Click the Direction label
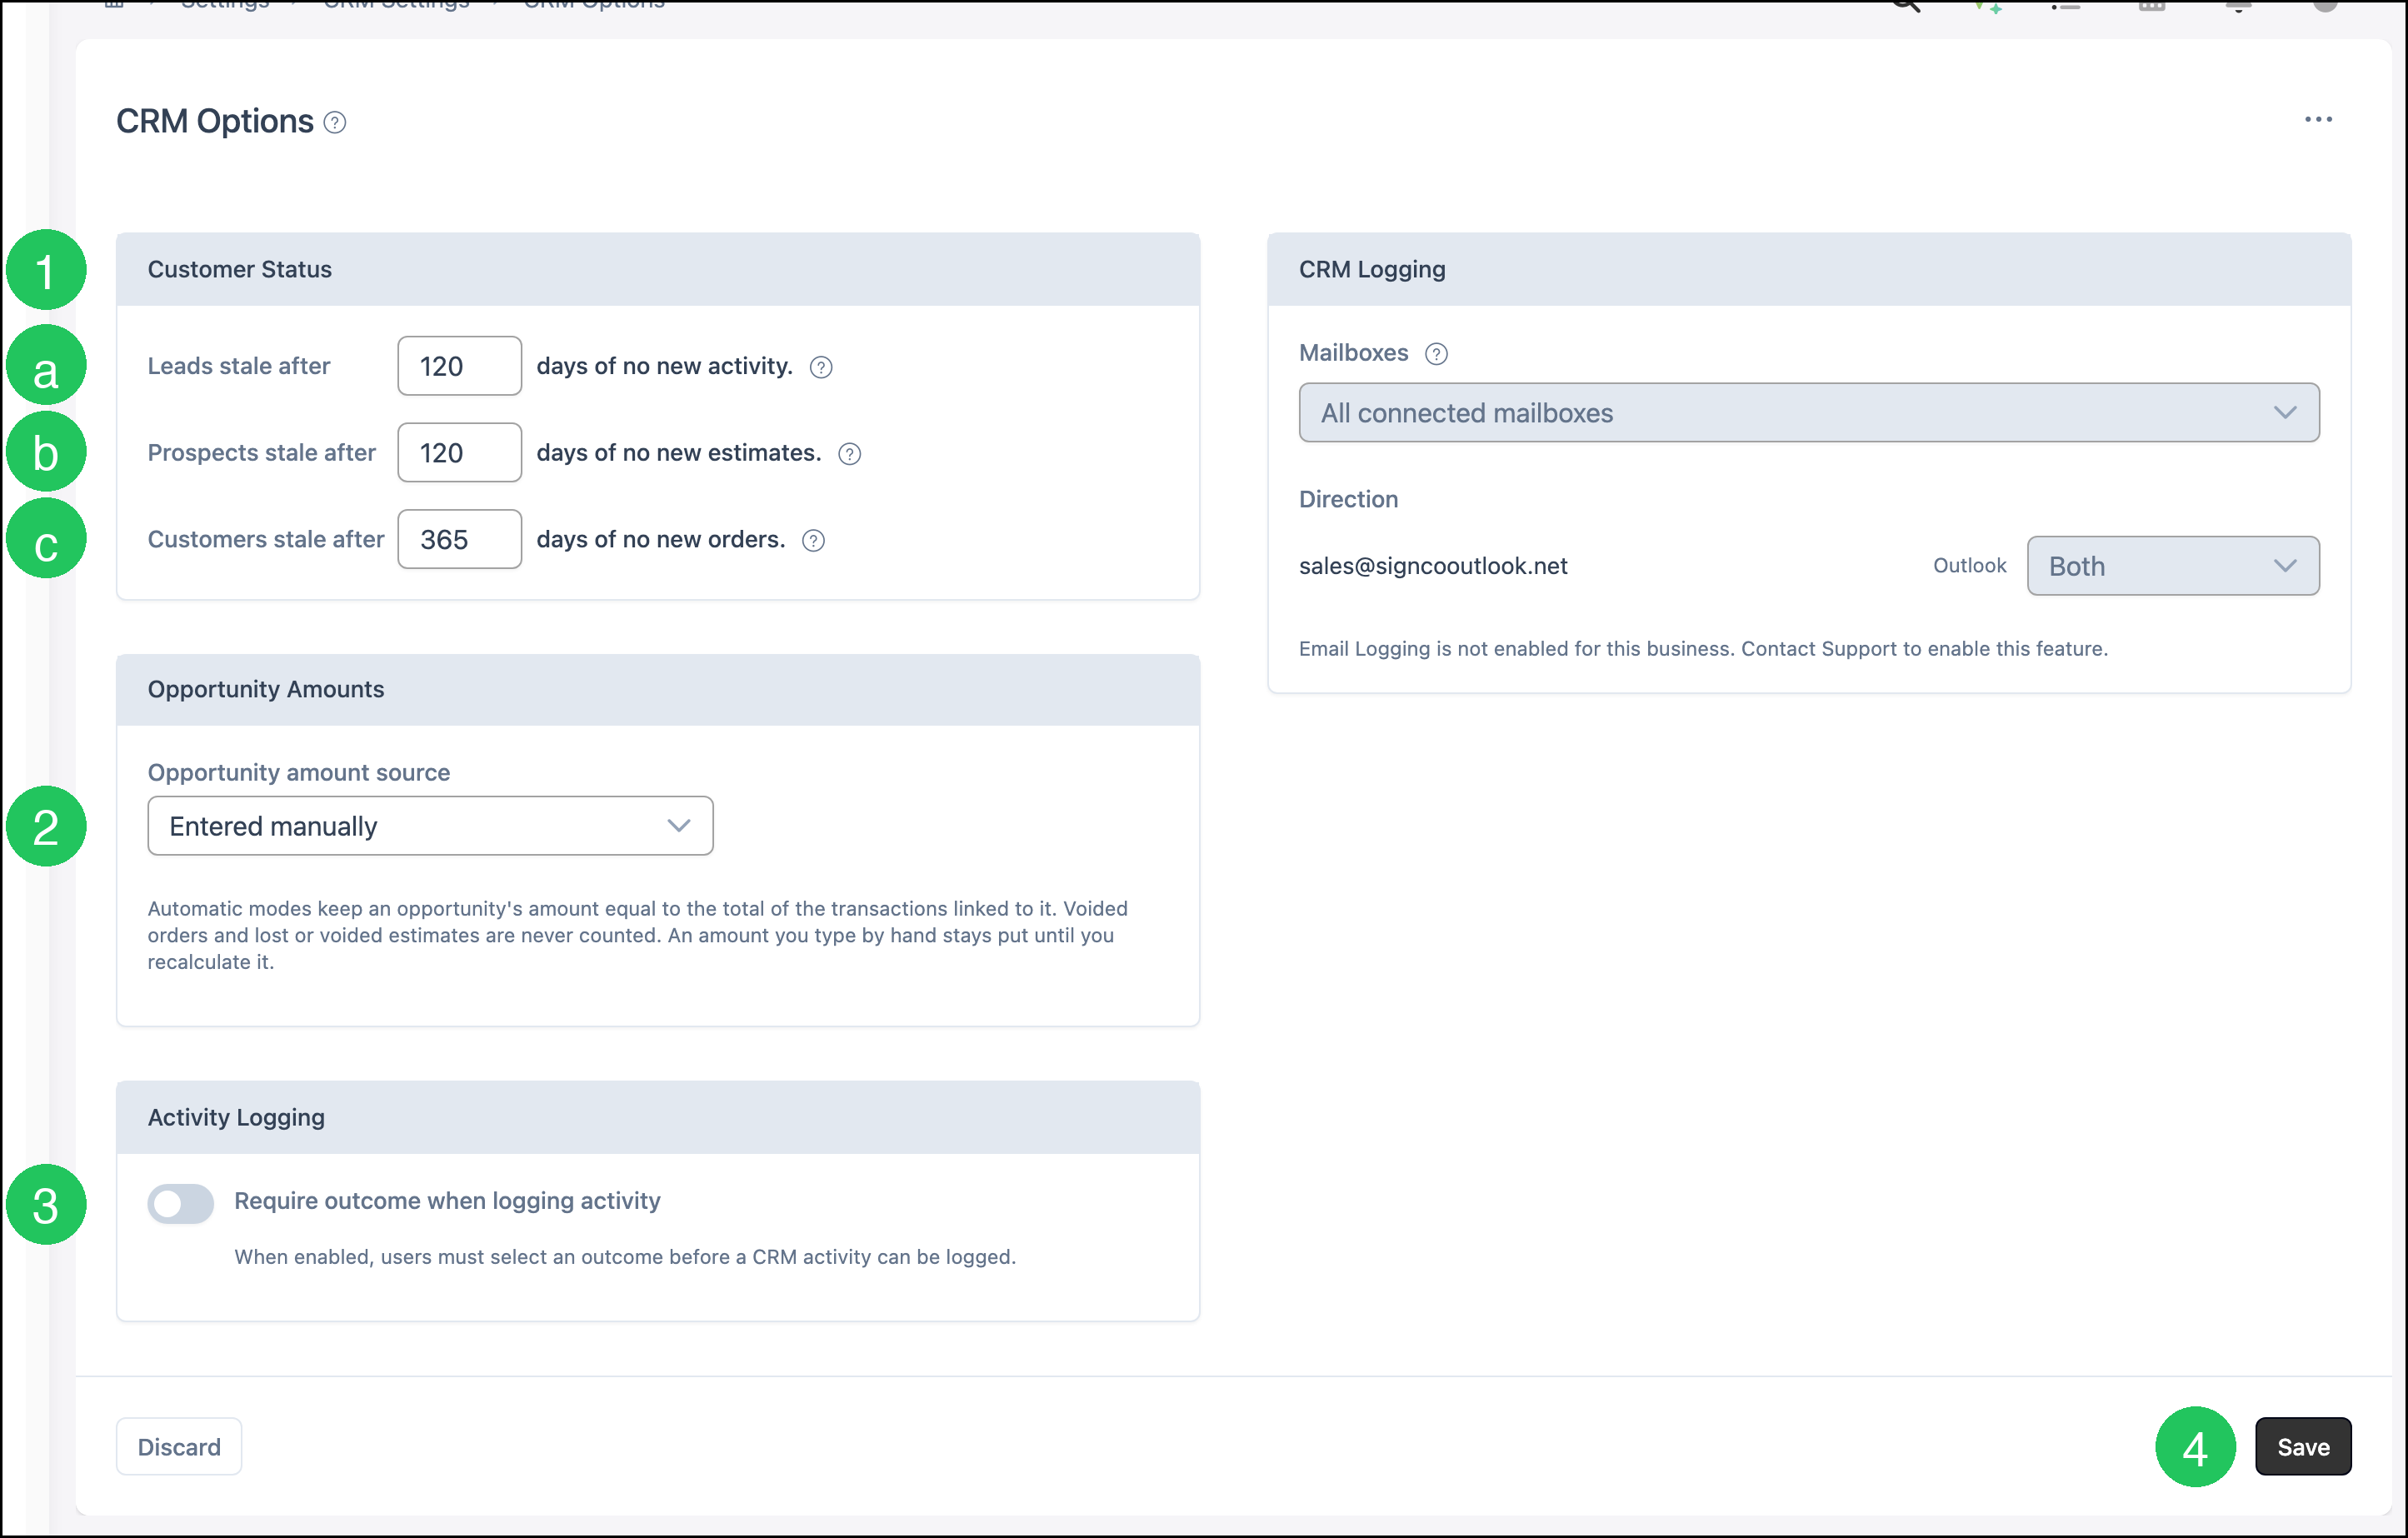 pos(1348,499)
